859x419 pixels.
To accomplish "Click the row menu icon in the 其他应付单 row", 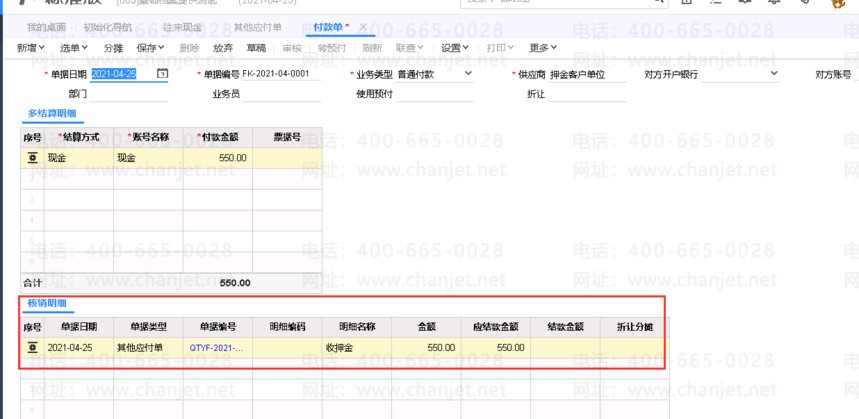I will tap(32, 347).
